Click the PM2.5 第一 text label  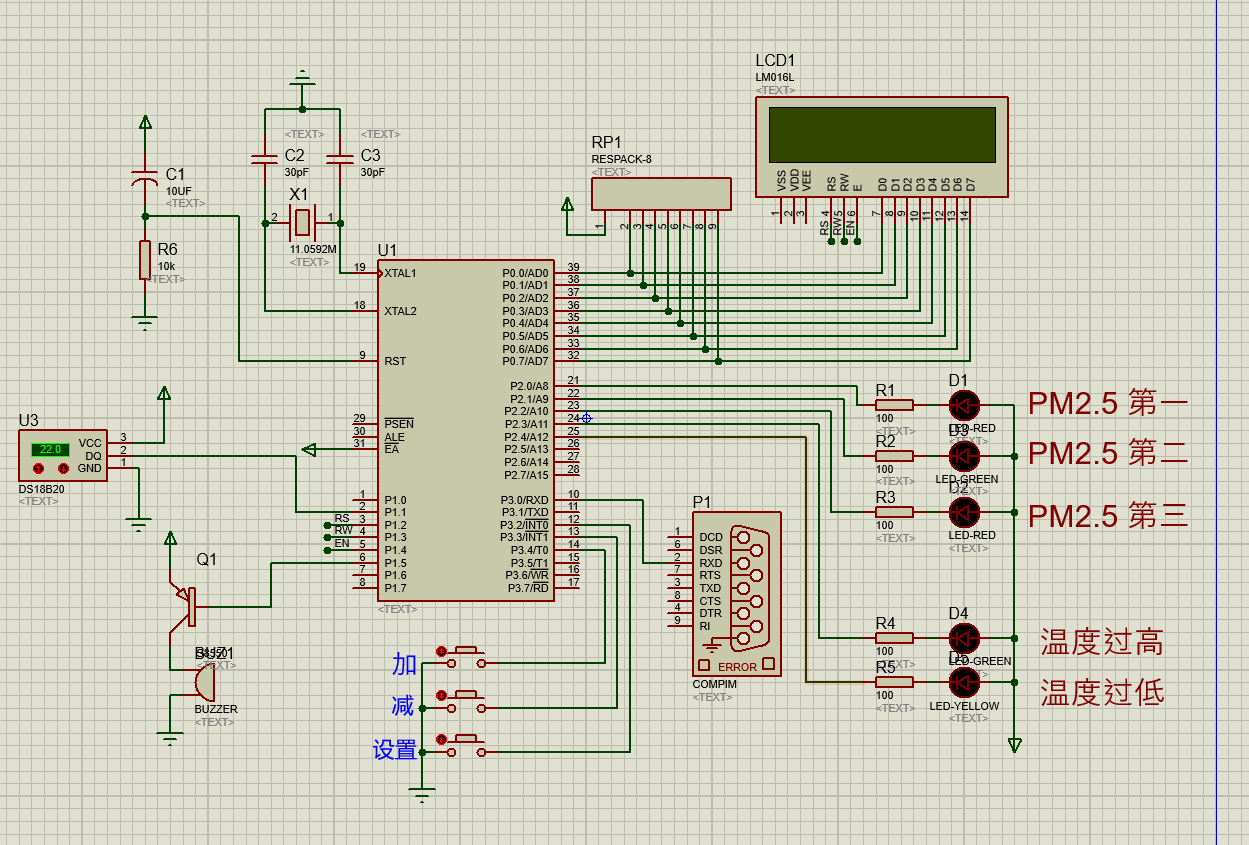1108,403
